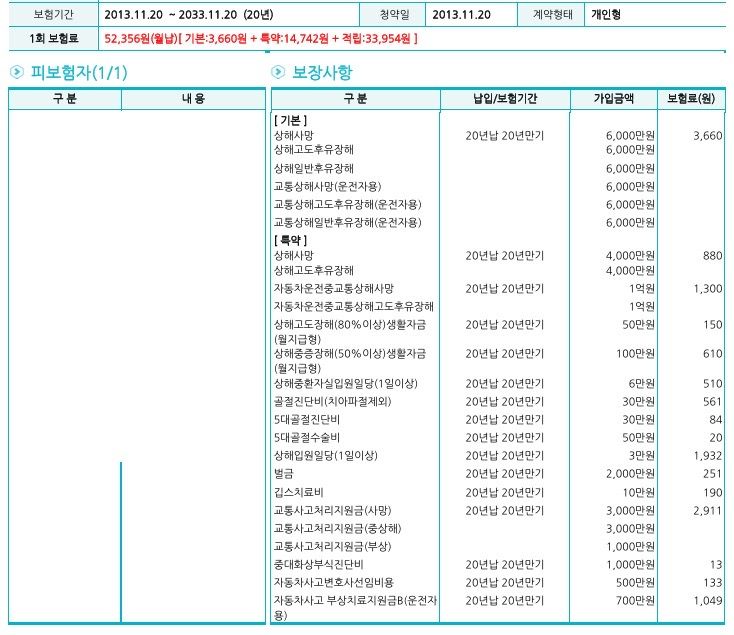
Task: Click the 보험료(원) column header
Action: coord(690,99)
